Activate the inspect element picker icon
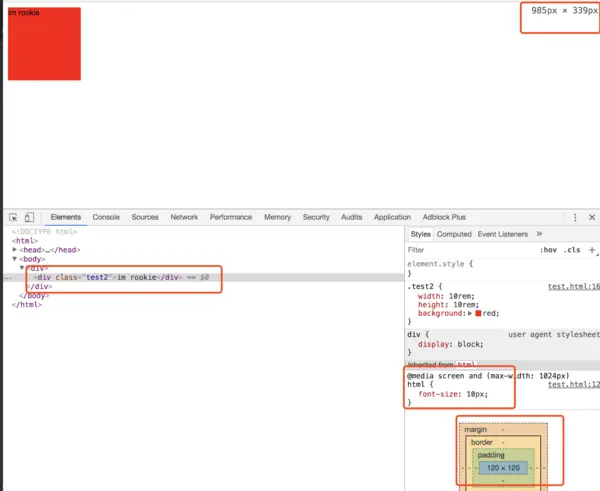This screenshot has width=600, height=491. [13, 217]
